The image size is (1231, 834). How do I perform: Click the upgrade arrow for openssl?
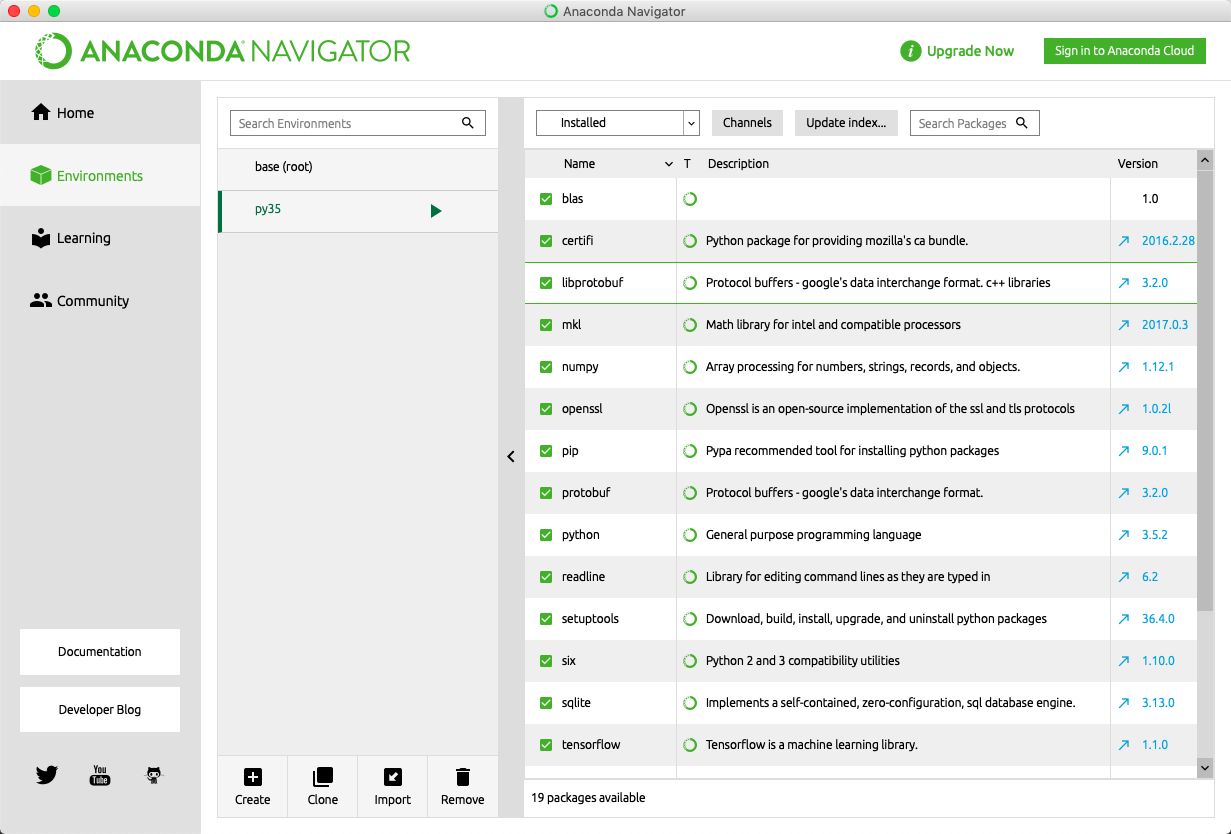pos(1124,409)
